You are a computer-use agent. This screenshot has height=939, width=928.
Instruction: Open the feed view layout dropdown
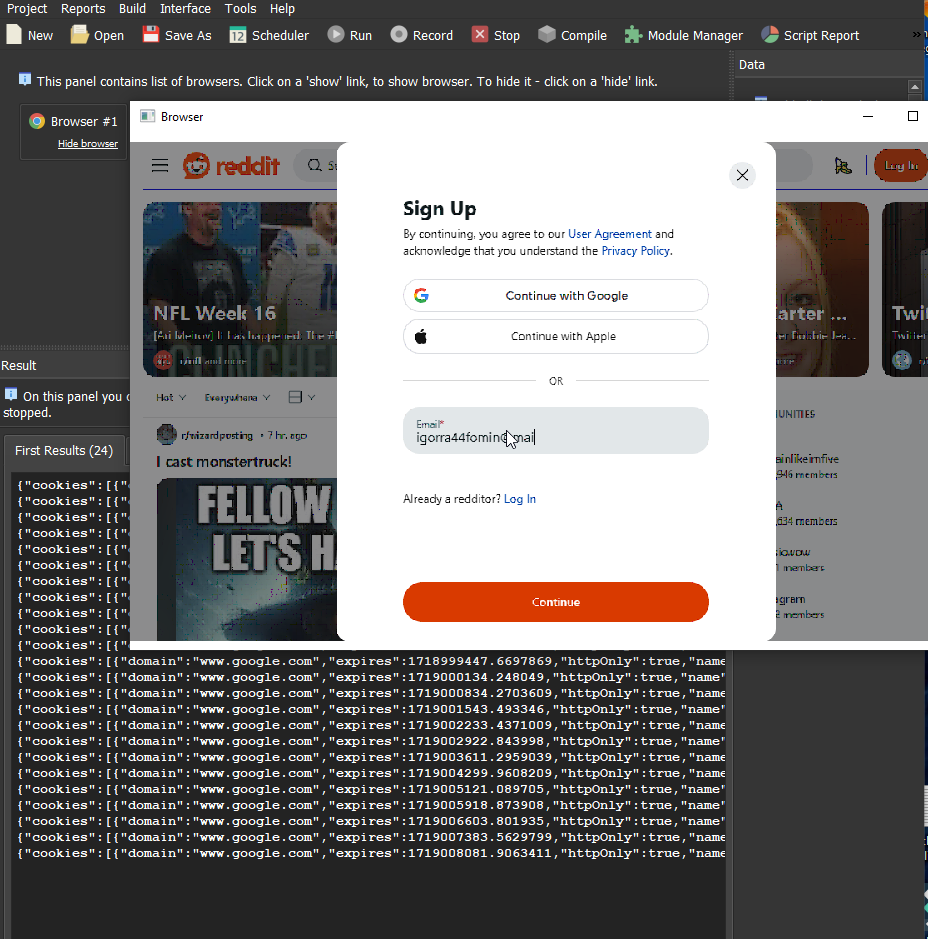[x=302, y=397]
